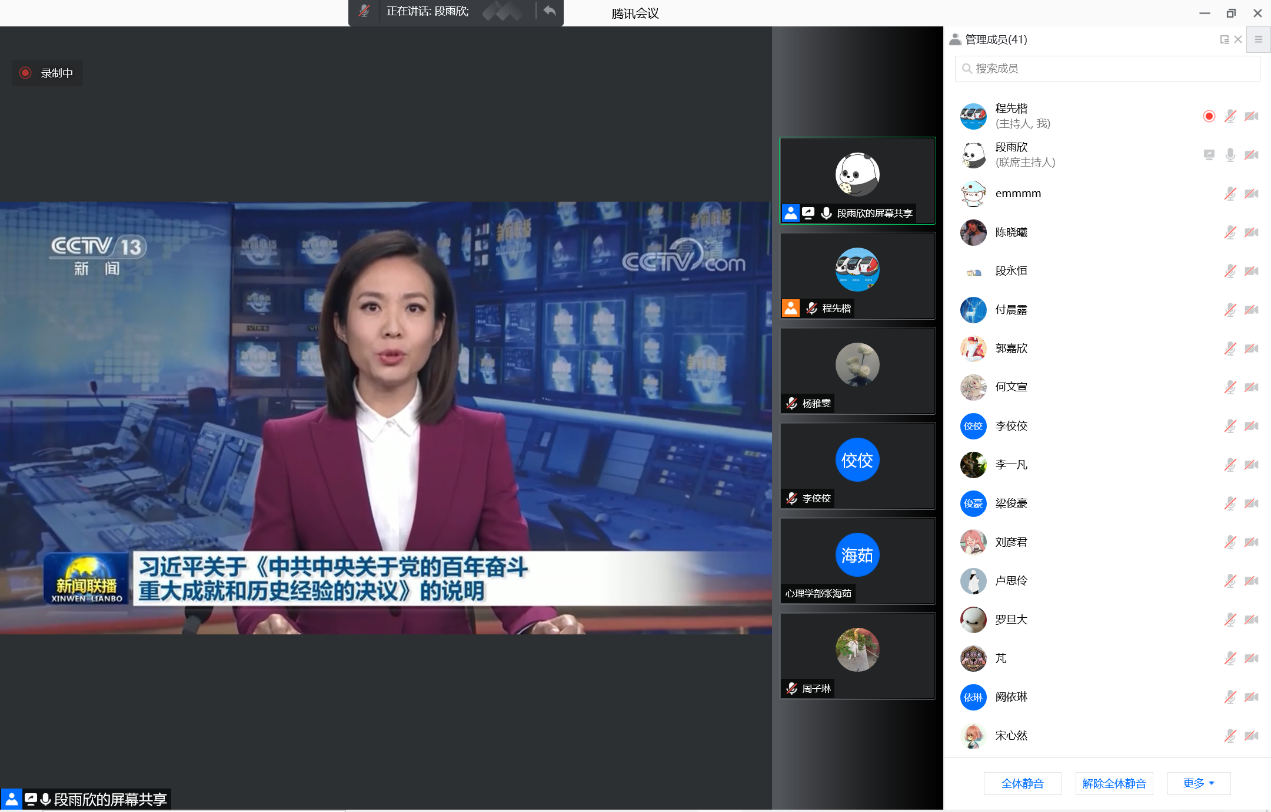Image resolution: width=1271 pixels, height=812 pixels.
Task: Toggle camera for member 付晨露
Action: click(x=1251, y=310)
